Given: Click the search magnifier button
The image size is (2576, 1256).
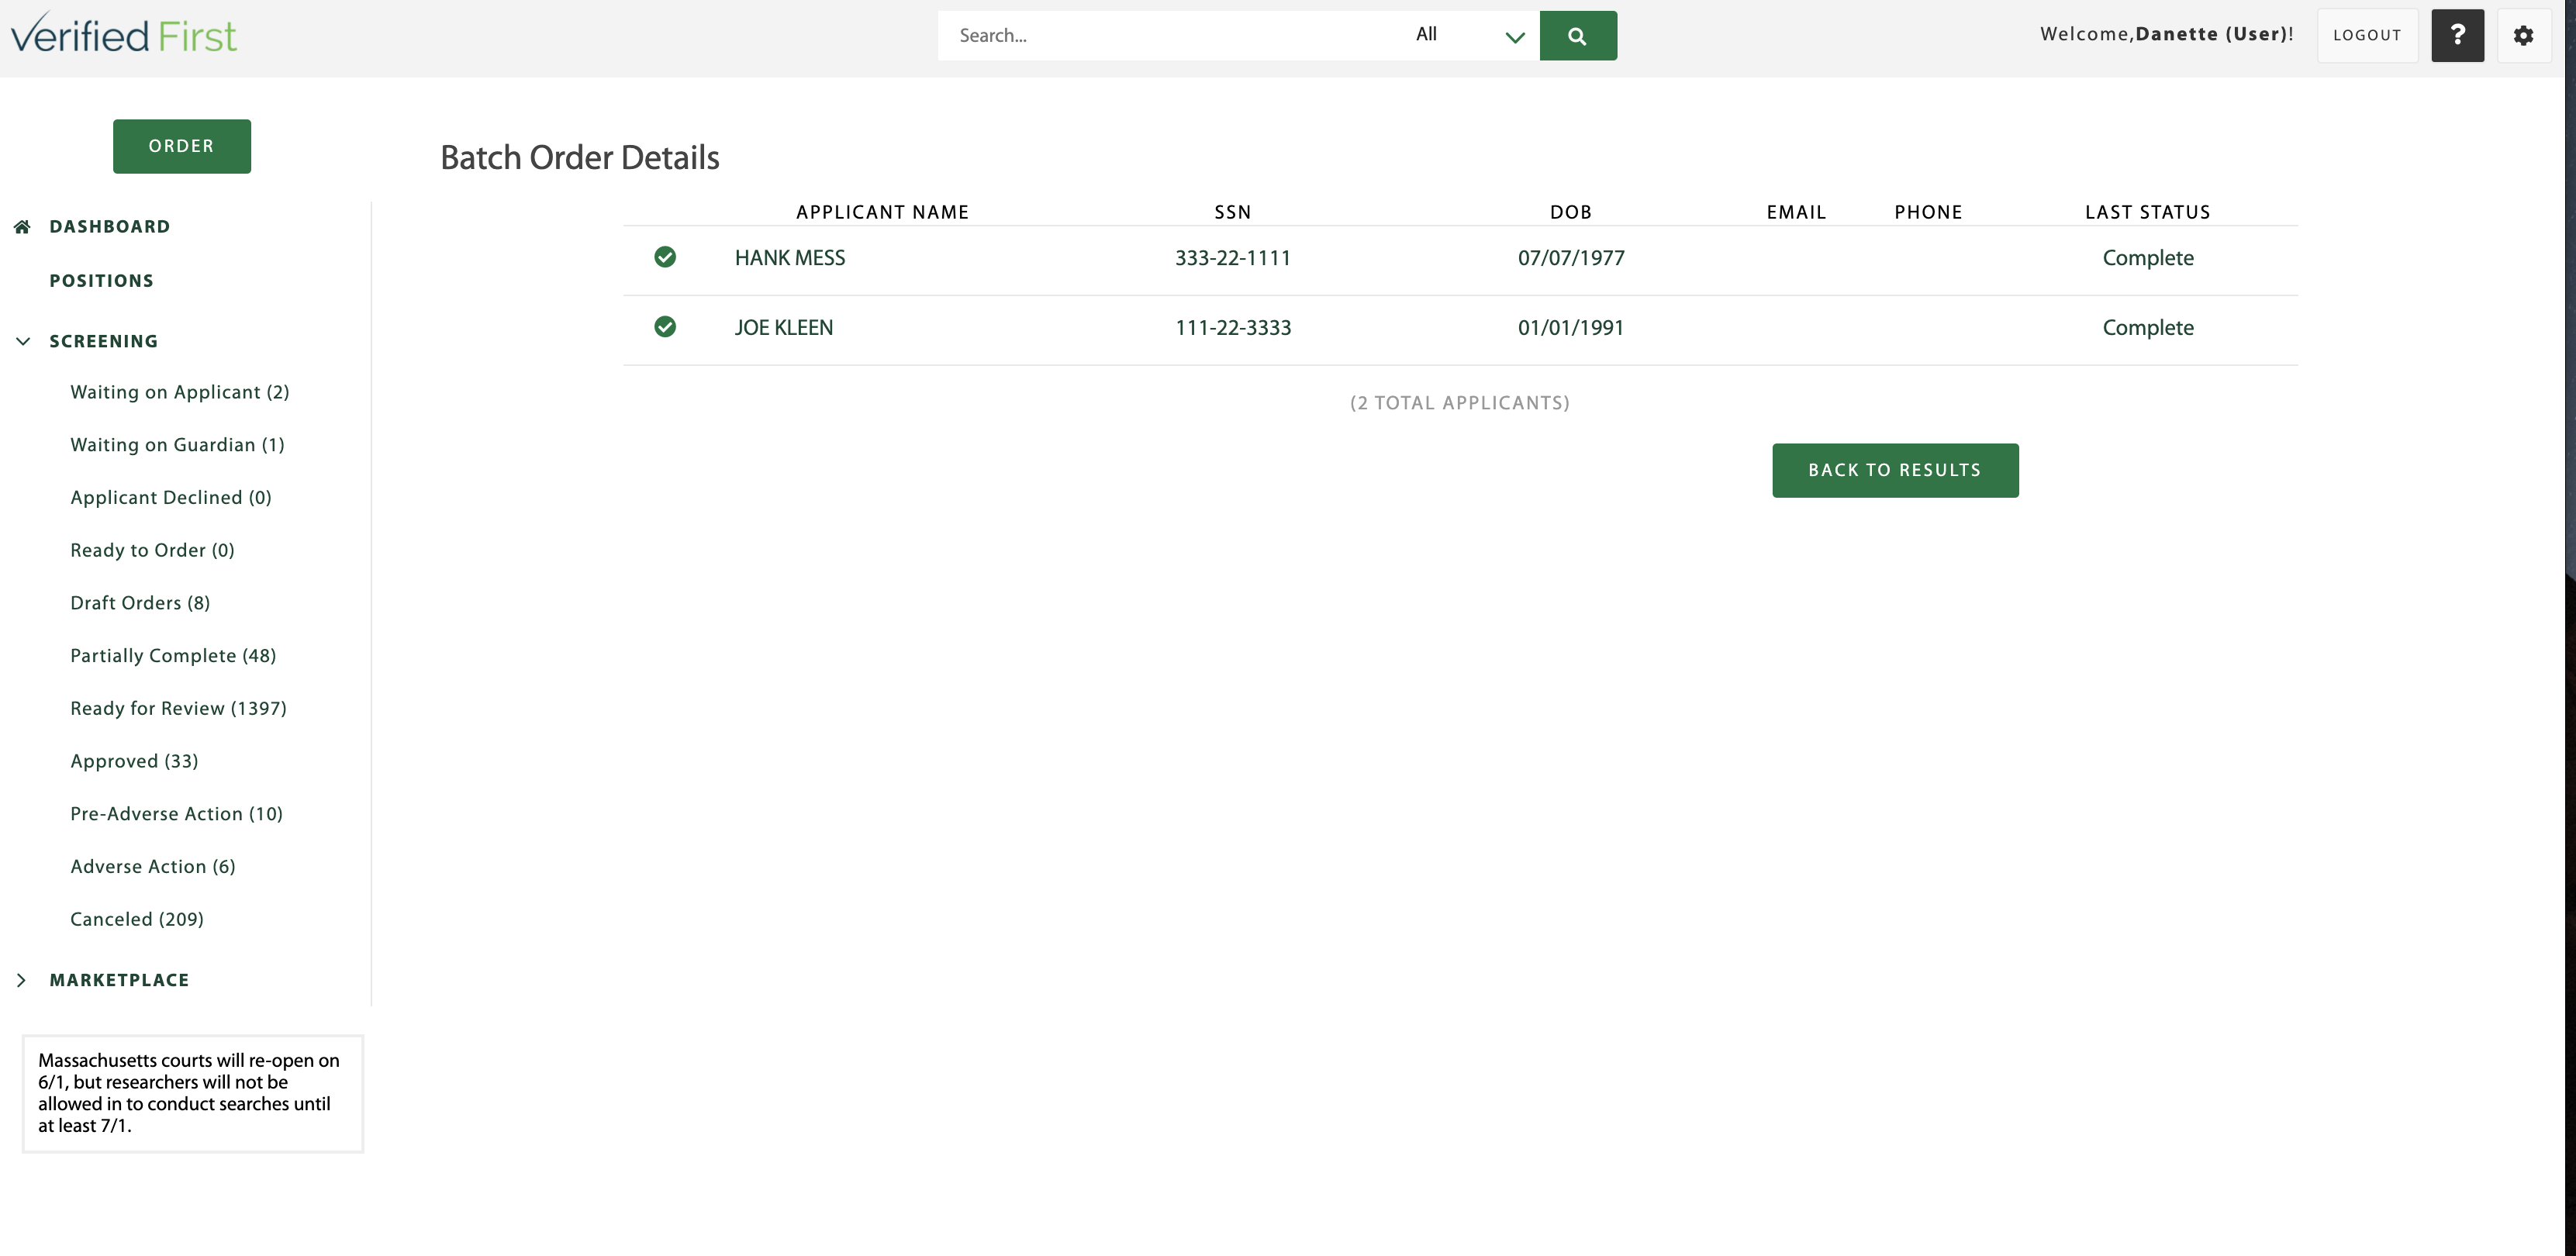Looking at the screenshot, I should click(x=1578, y=35).
